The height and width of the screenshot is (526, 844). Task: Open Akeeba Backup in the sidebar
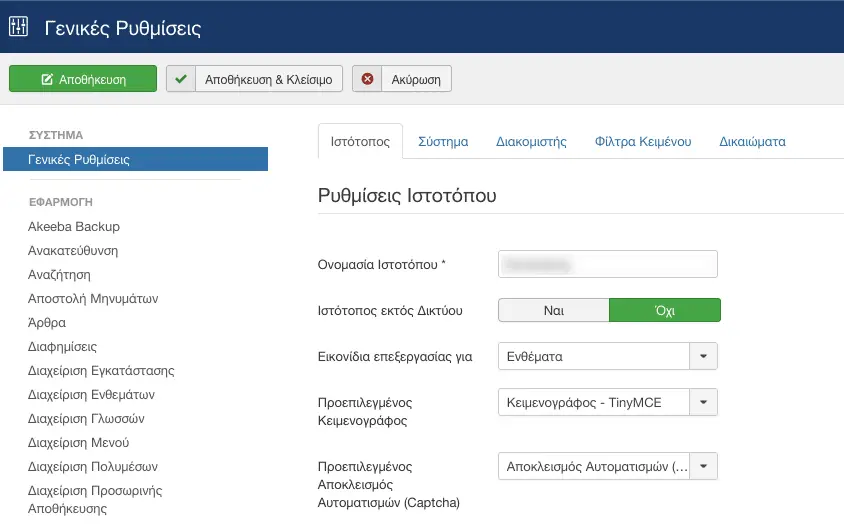click(x=74, y=227)
